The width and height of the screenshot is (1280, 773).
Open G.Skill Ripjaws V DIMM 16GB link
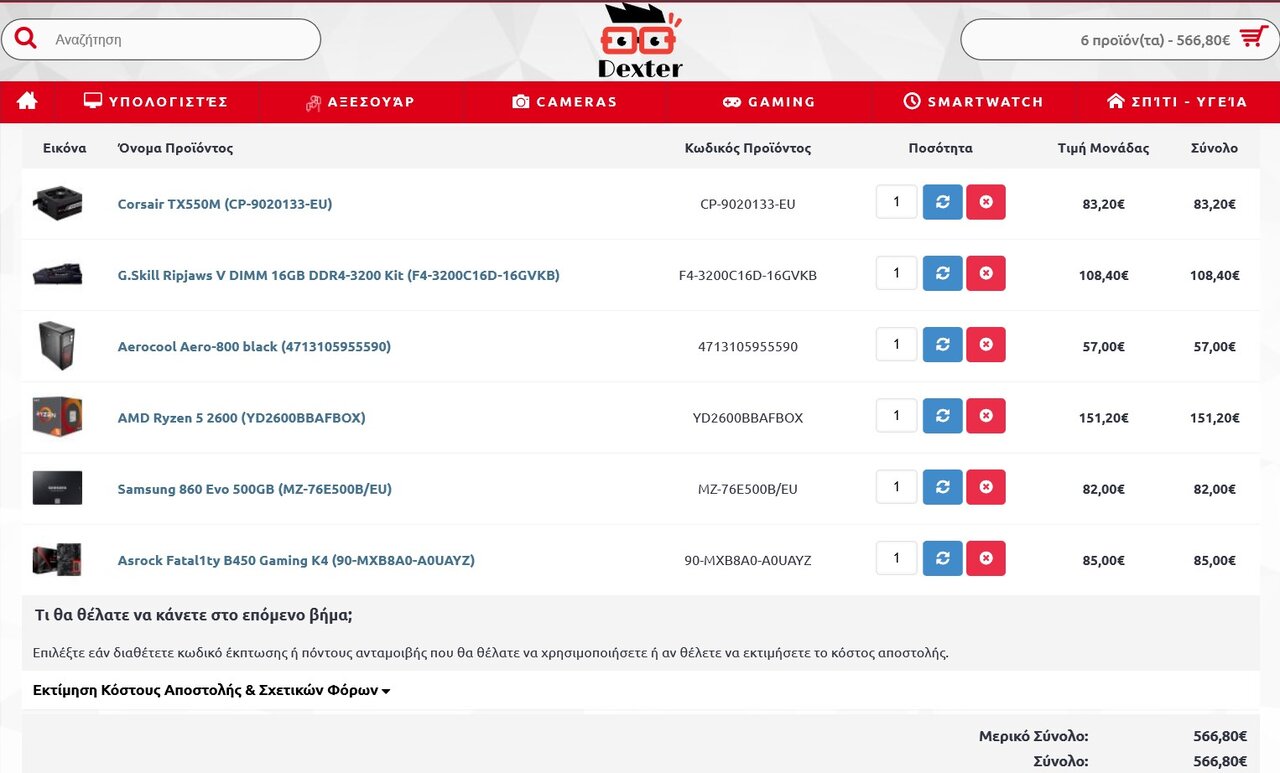click(x=339, y=275)
